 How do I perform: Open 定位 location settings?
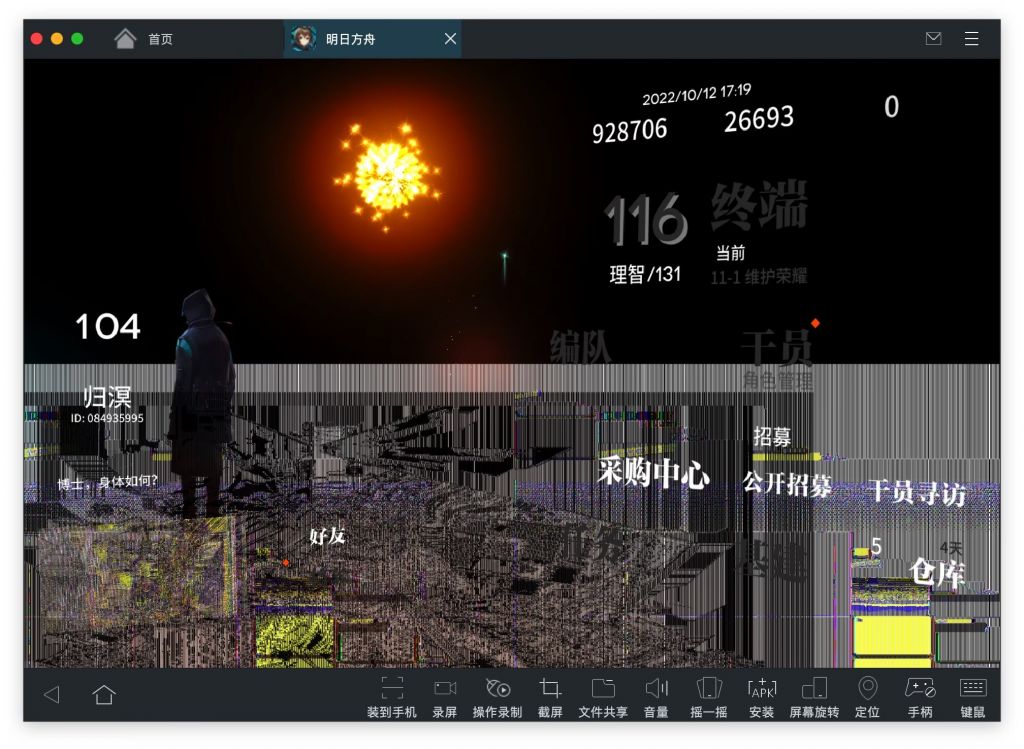click(867, 689)
